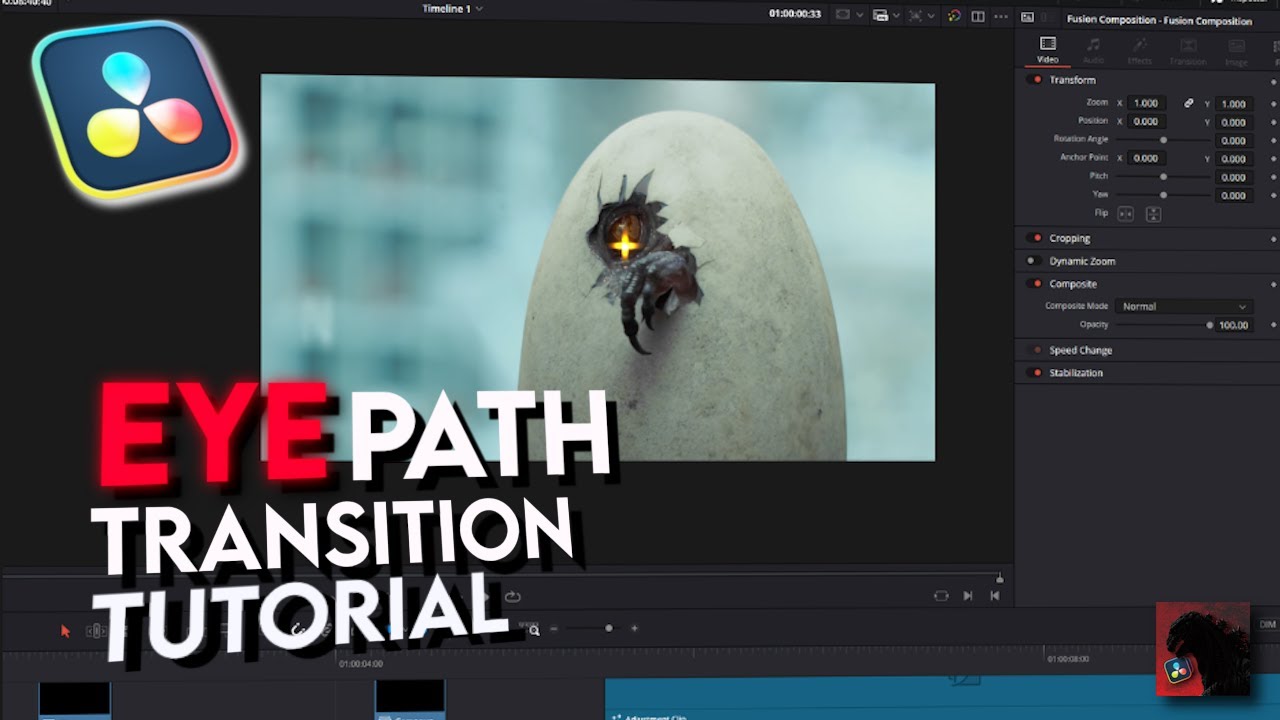
Task: Click the viewer timecode 01:00:00:33
Action: click(x=795, y=14)
